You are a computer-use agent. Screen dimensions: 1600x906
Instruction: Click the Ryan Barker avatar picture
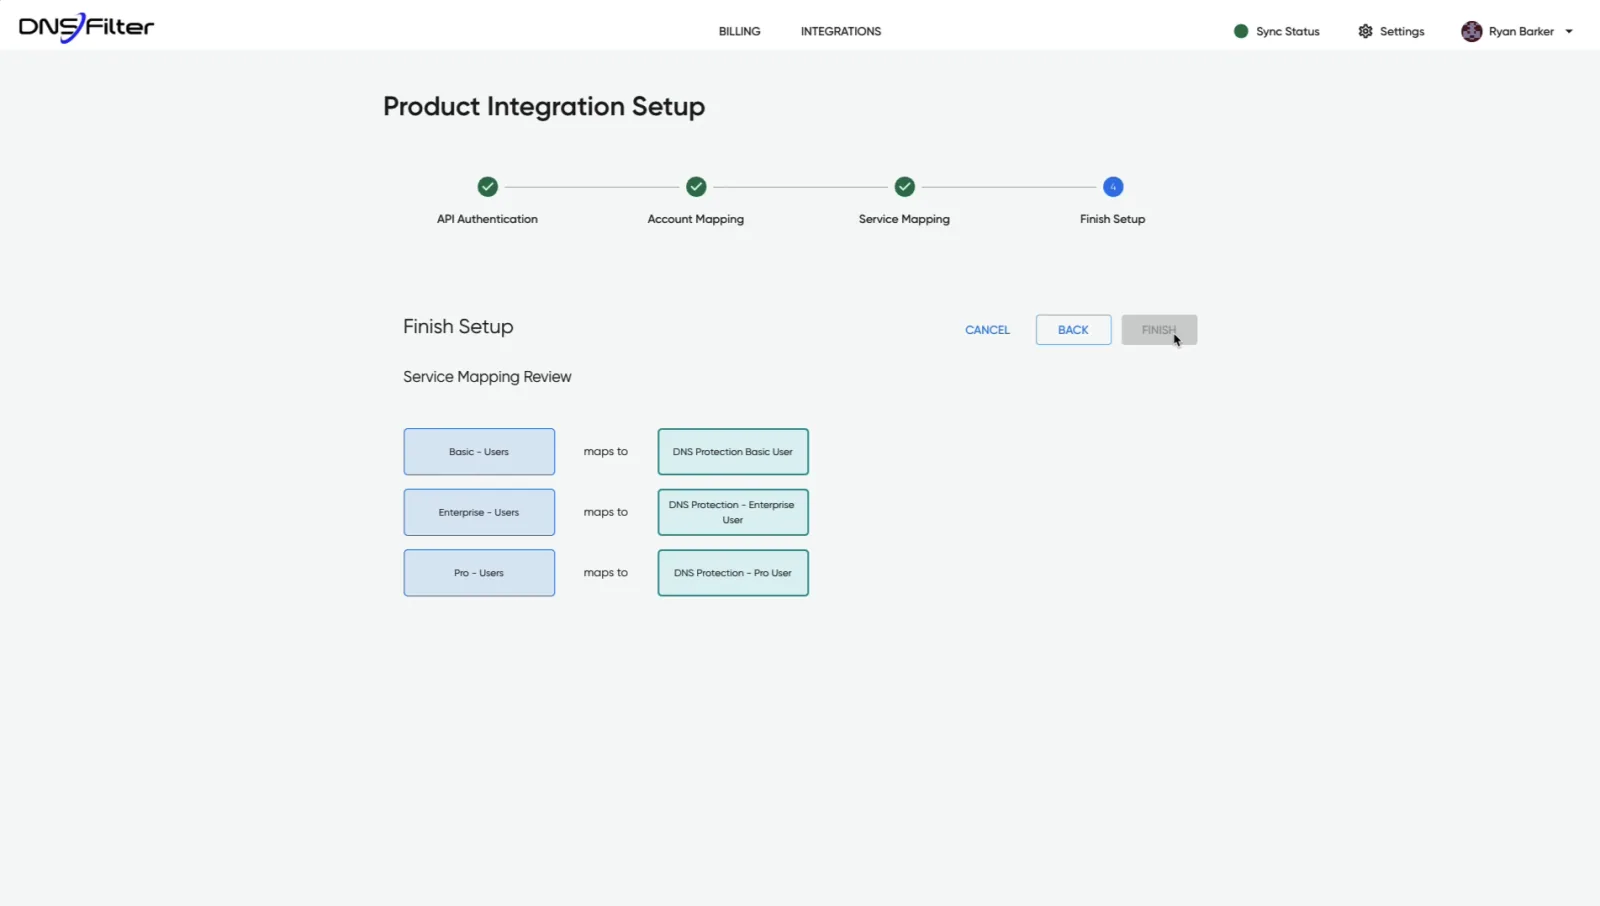(x=1471, y=31)
